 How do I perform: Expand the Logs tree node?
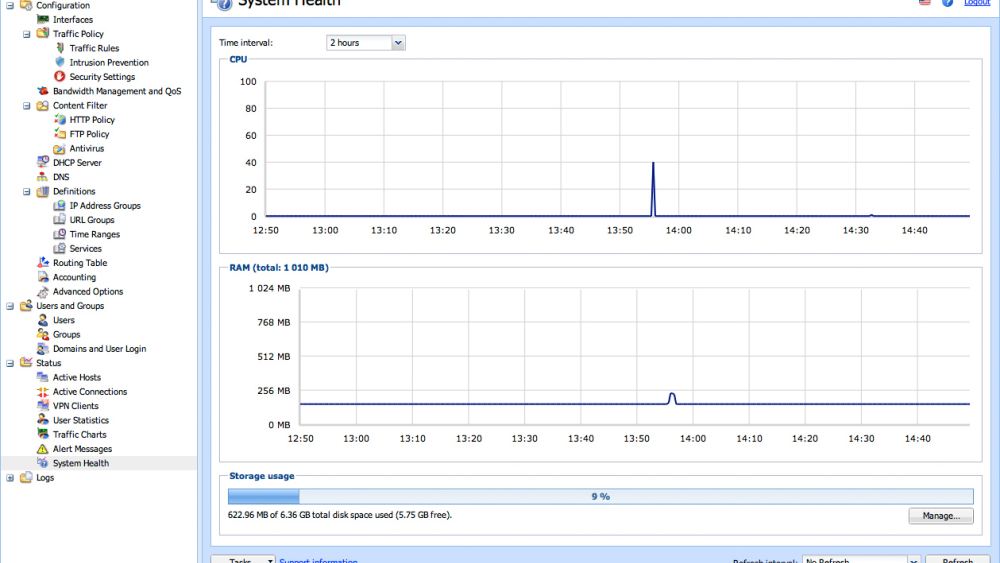point(11,478)
